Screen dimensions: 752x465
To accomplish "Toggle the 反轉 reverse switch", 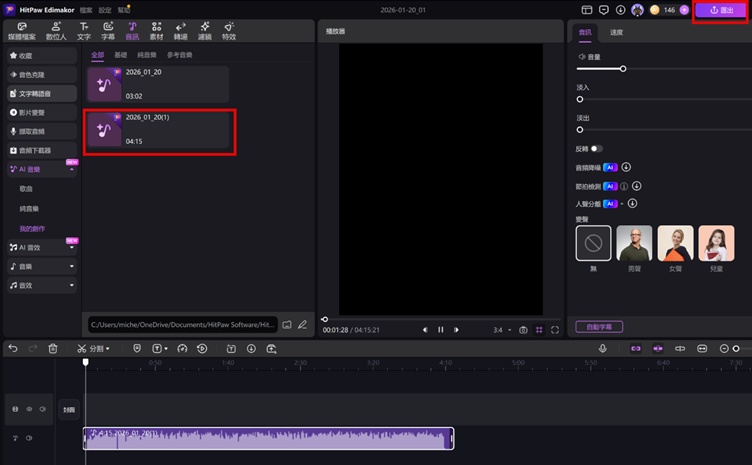I will click(x=597, y=148).
